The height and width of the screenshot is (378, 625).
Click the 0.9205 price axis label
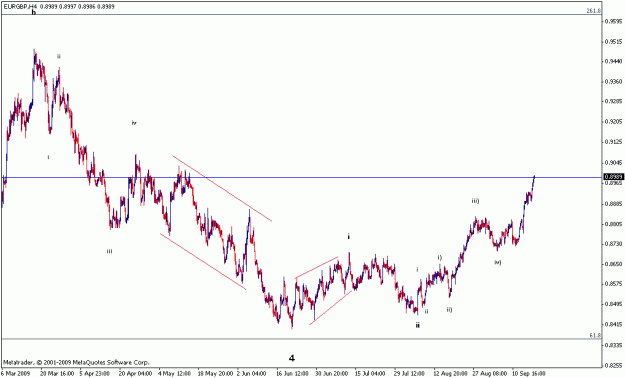click(613, 122)
